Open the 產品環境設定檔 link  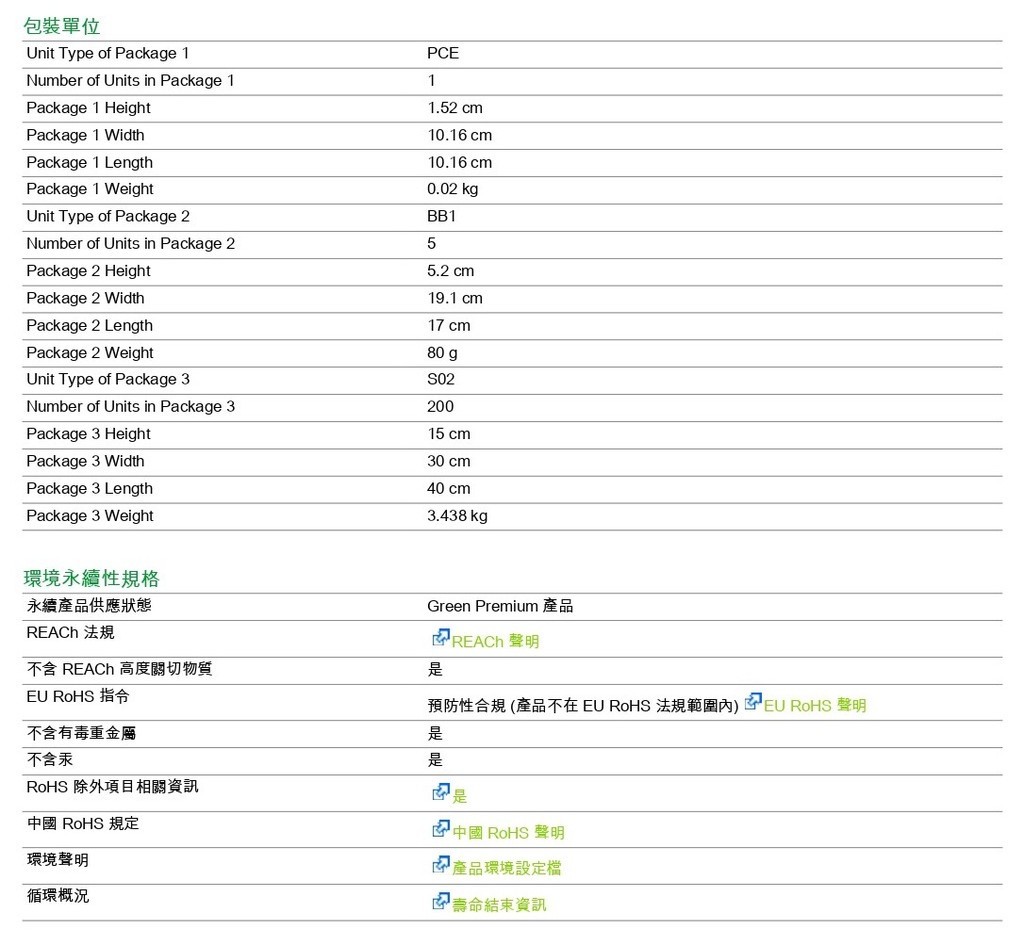click(506, 869)
